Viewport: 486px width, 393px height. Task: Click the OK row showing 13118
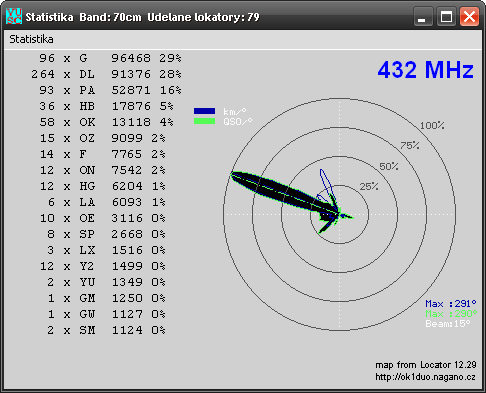pyautogui.click(x=106, y=122)
